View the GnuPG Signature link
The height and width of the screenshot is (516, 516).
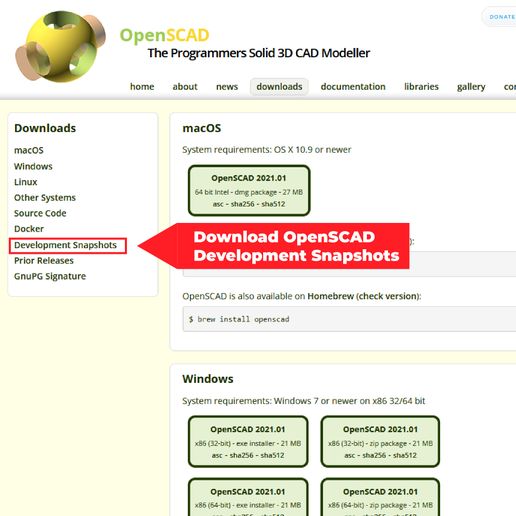pos(50,276)
